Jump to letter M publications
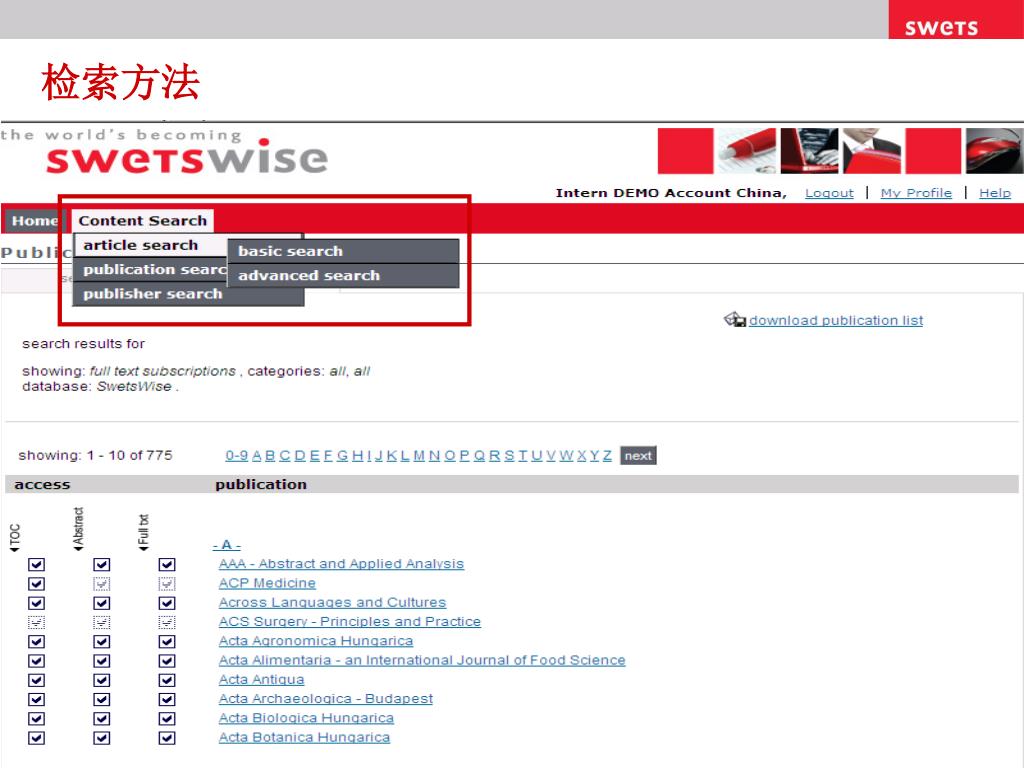Image resolution: width=1024 pixels, height=768 pixels. click(x=419, y=455)
